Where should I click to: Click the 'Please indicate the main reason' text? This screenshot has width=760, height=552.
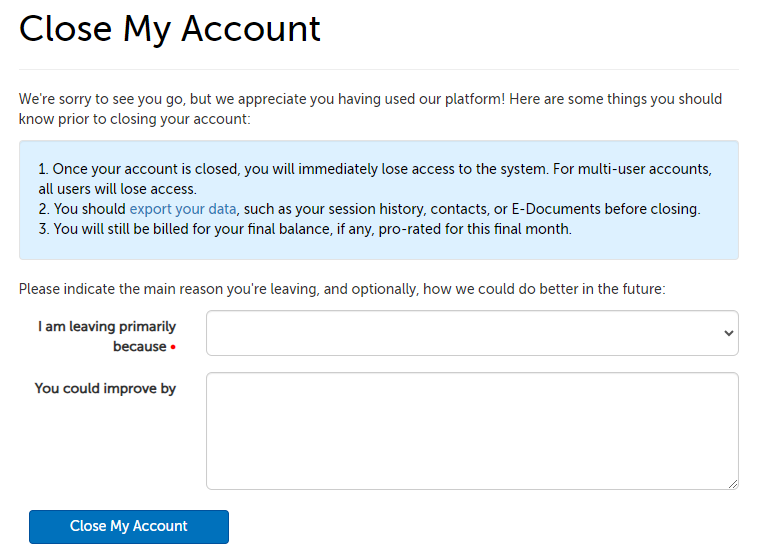[341, 289]
